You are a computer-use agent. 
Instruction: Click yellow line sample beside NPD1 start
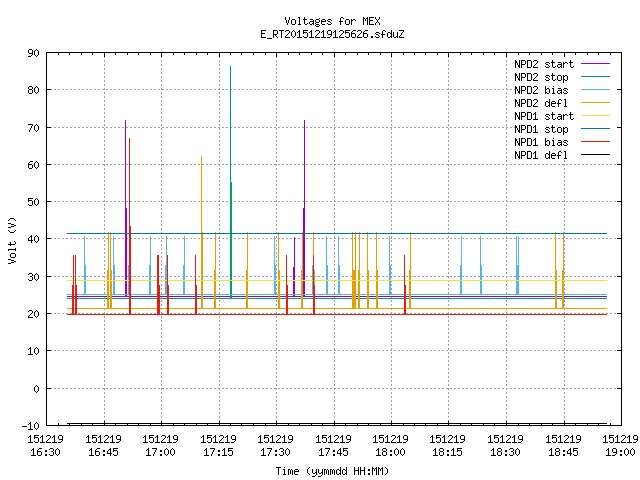click(596, 116)
